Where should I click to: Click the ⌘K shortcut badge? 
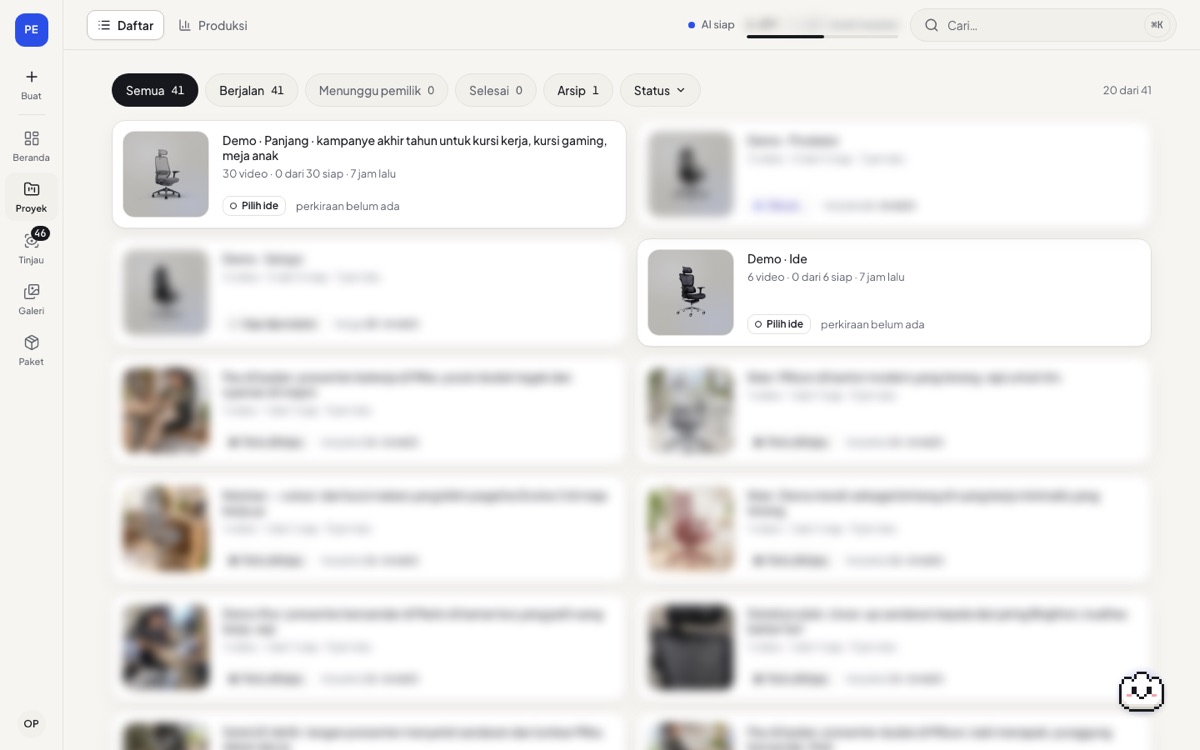(x=1157, y=25)
